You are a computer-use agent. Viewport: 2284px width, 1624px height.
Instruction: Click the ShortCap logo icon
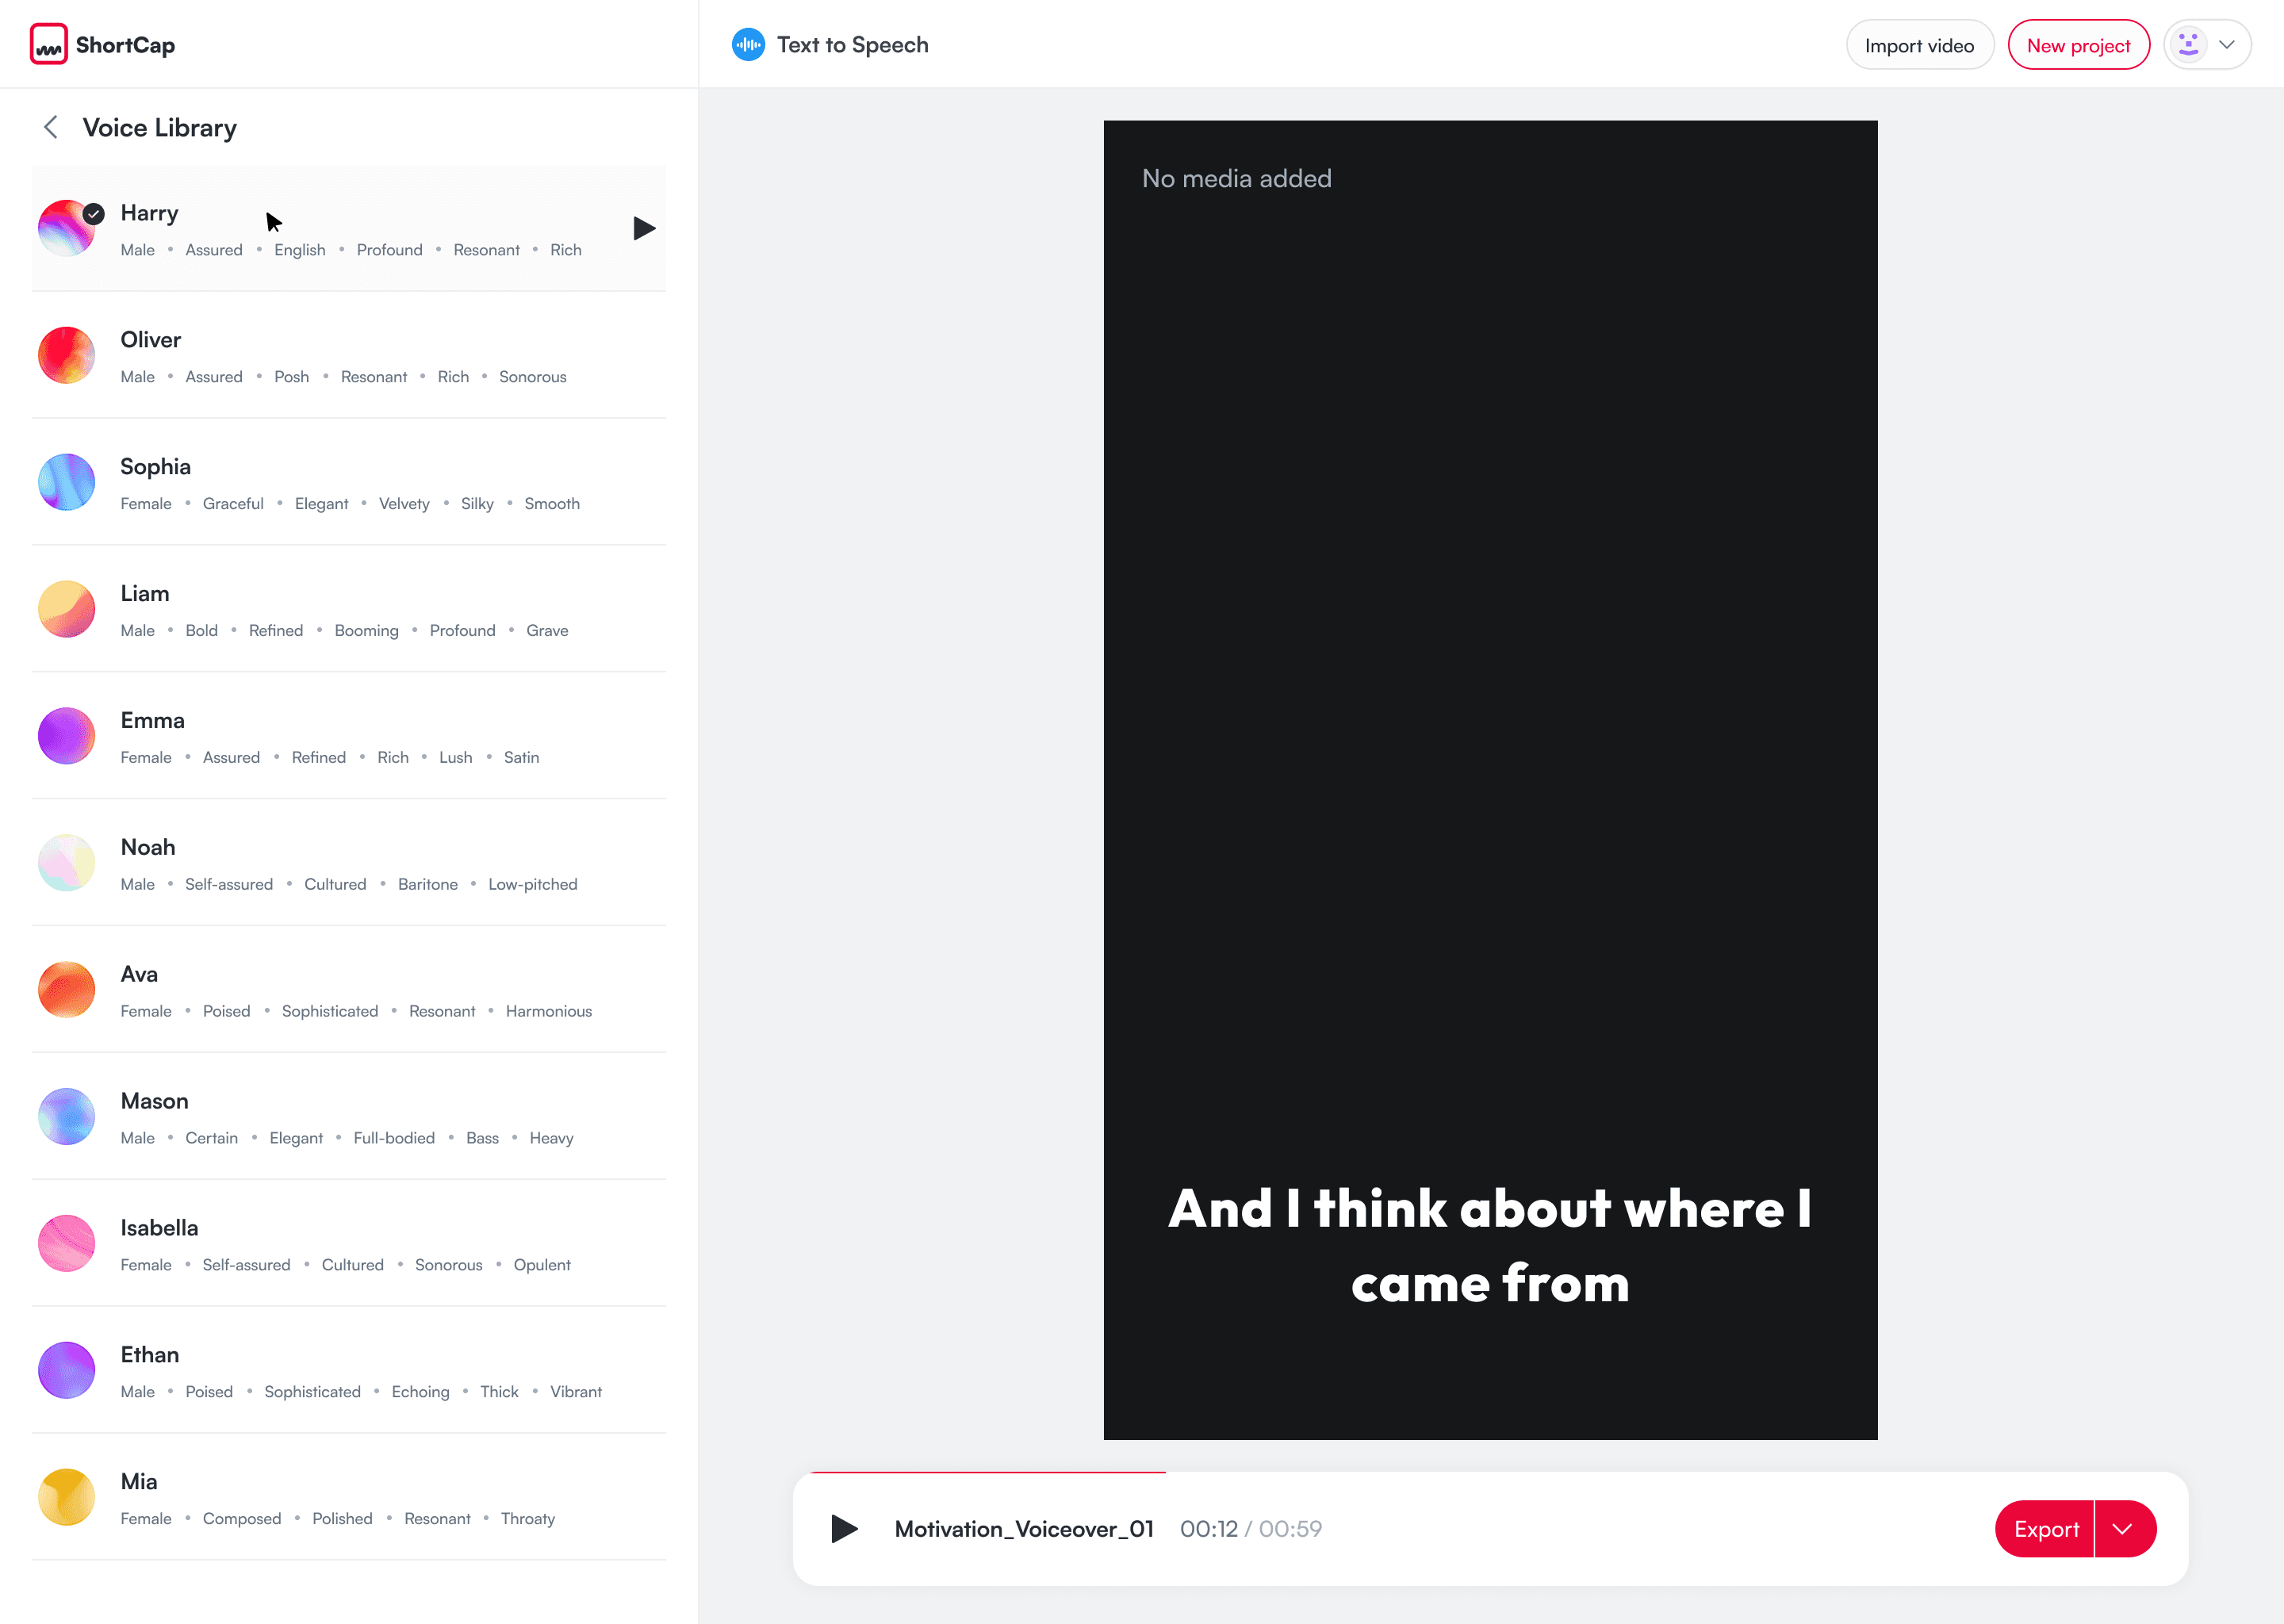(x=48, y=45)
